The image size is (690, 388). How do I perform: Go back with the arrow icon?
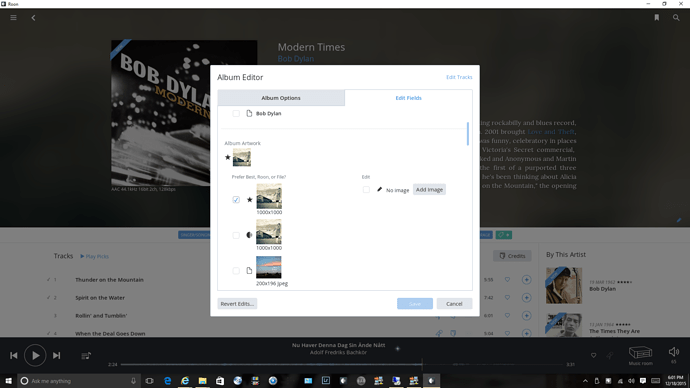(33, 18)
